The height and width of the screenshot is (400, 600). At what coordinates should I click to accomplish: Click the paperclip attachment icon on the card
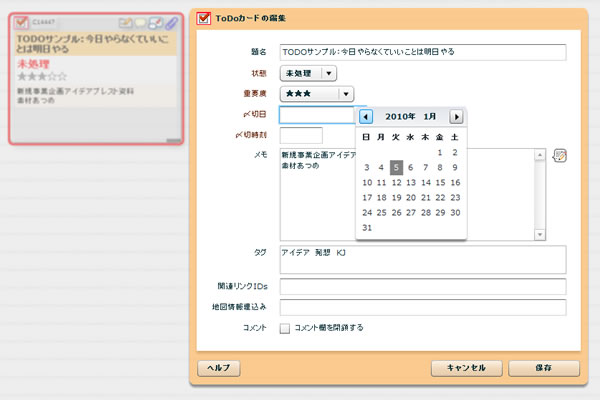click(170, 22)
